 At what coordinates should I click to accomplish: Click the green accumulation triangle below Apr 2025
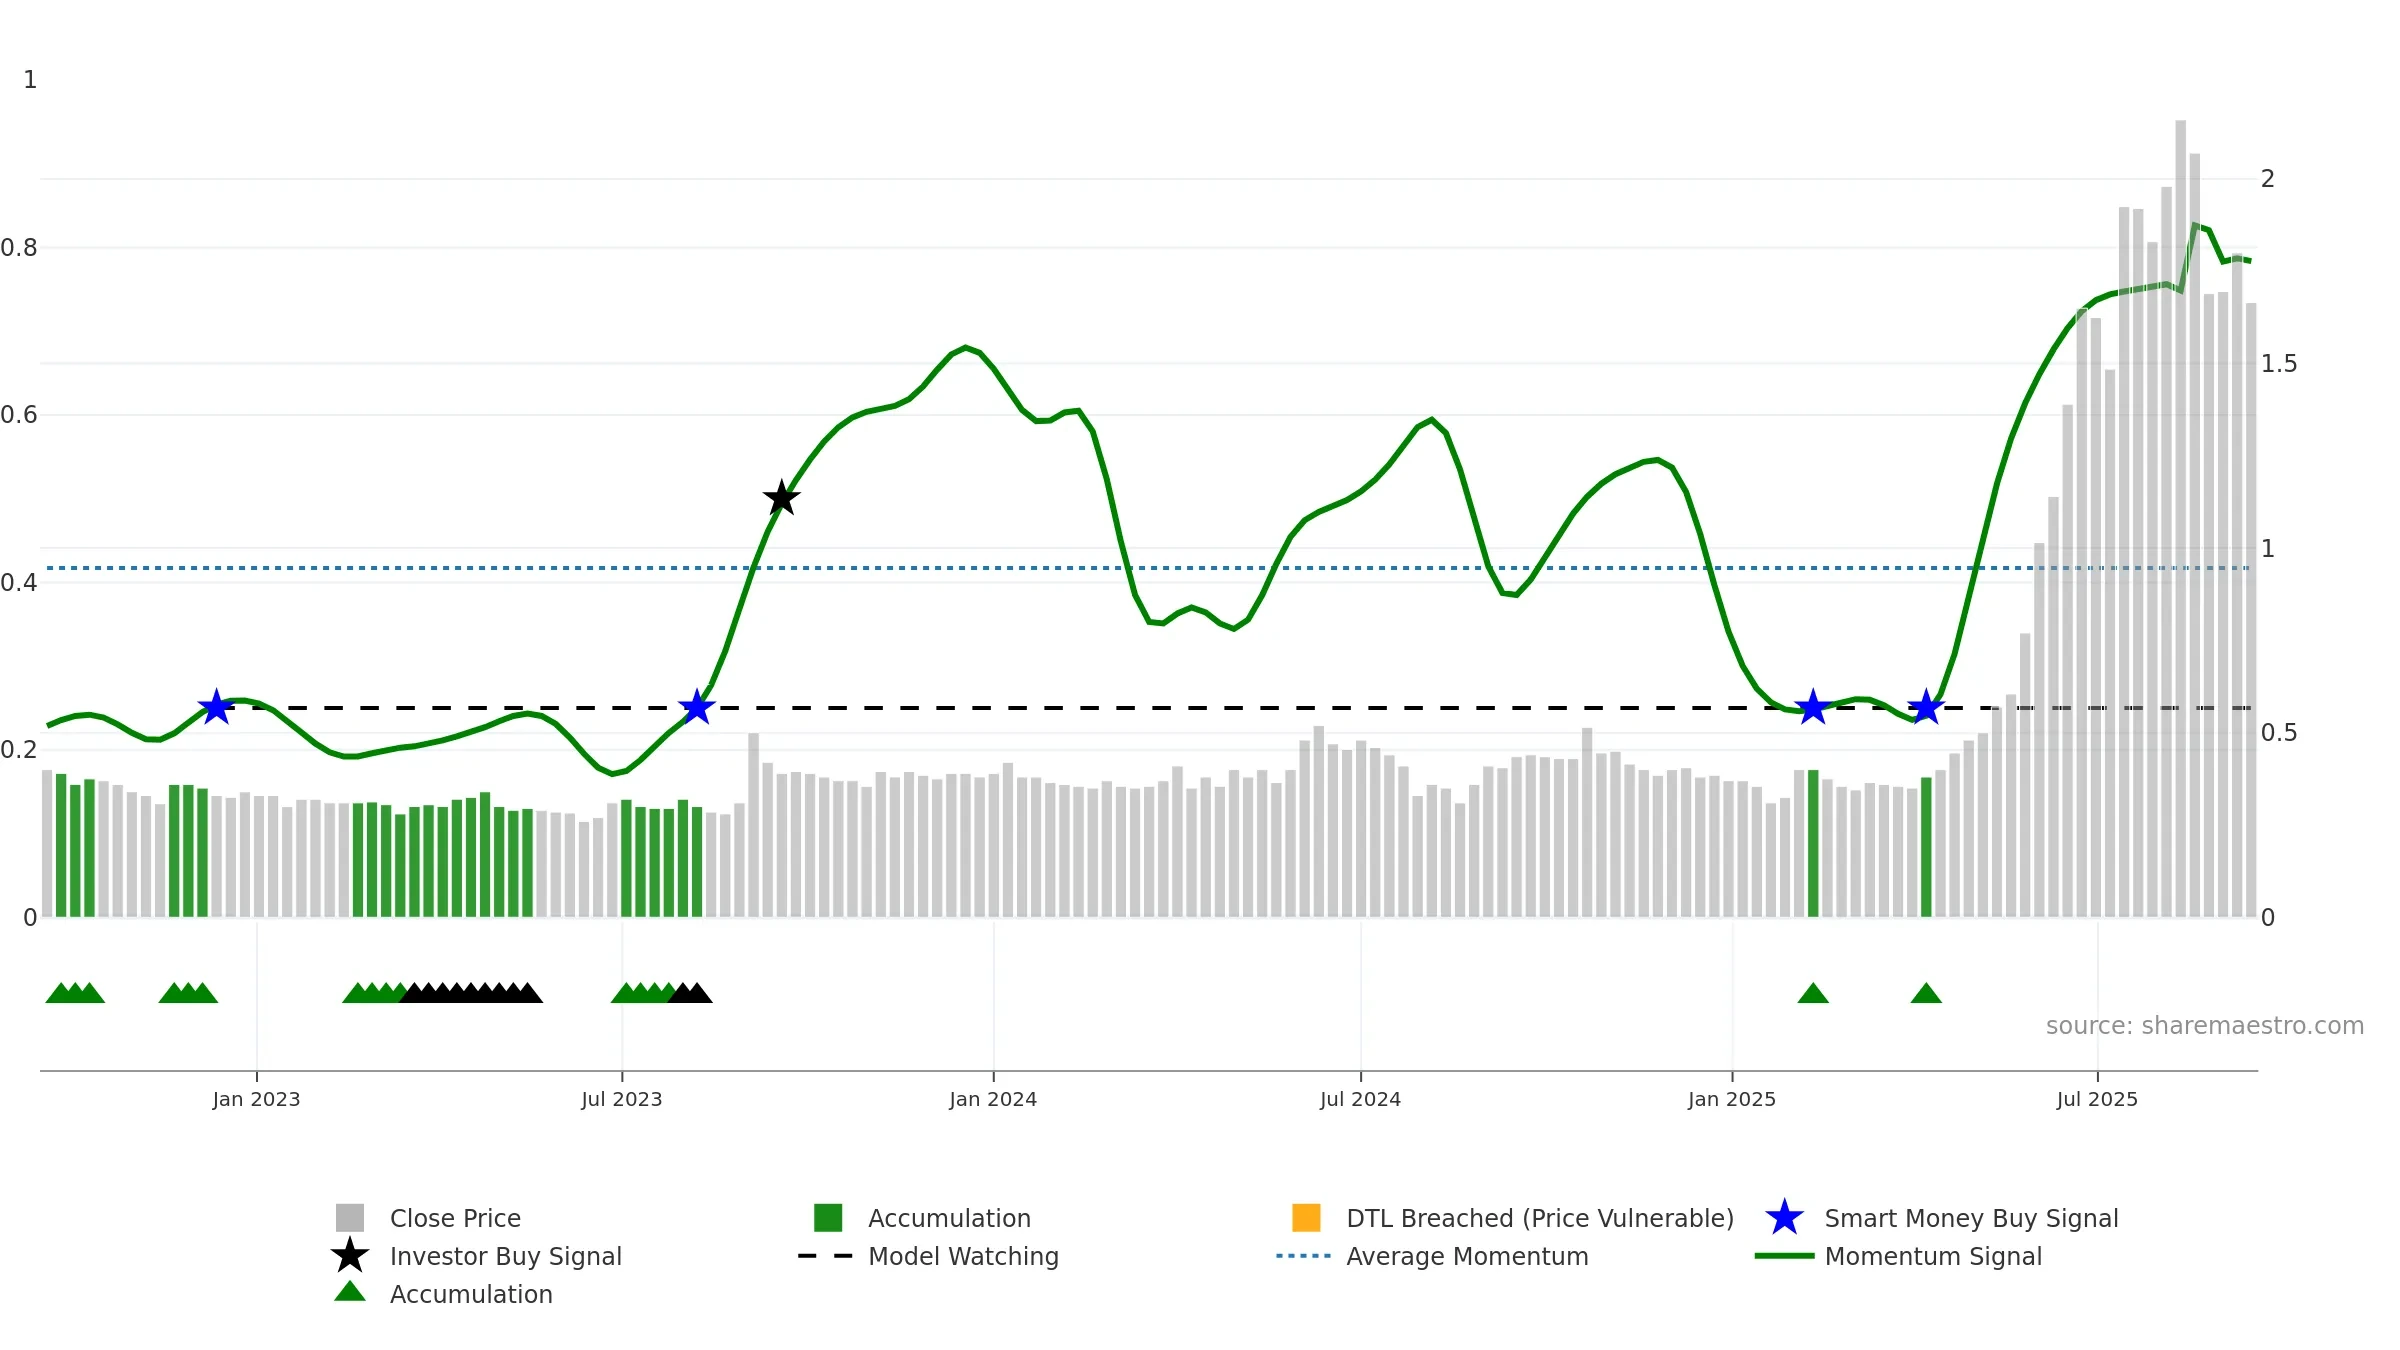(1926, 994)
